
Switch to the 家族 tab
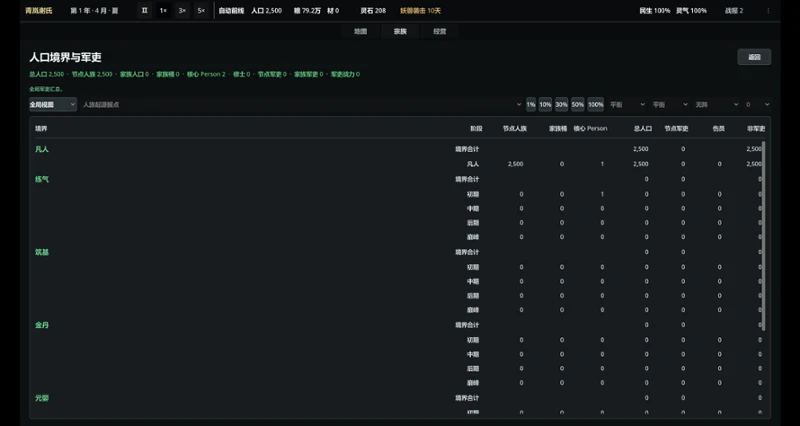point(400,31)
